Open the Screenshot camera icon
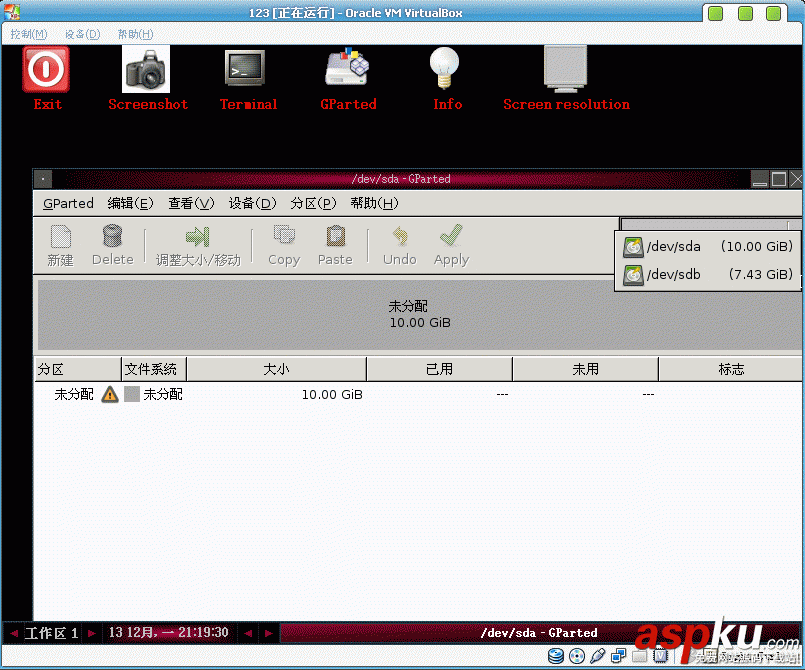 pos(146,69)
